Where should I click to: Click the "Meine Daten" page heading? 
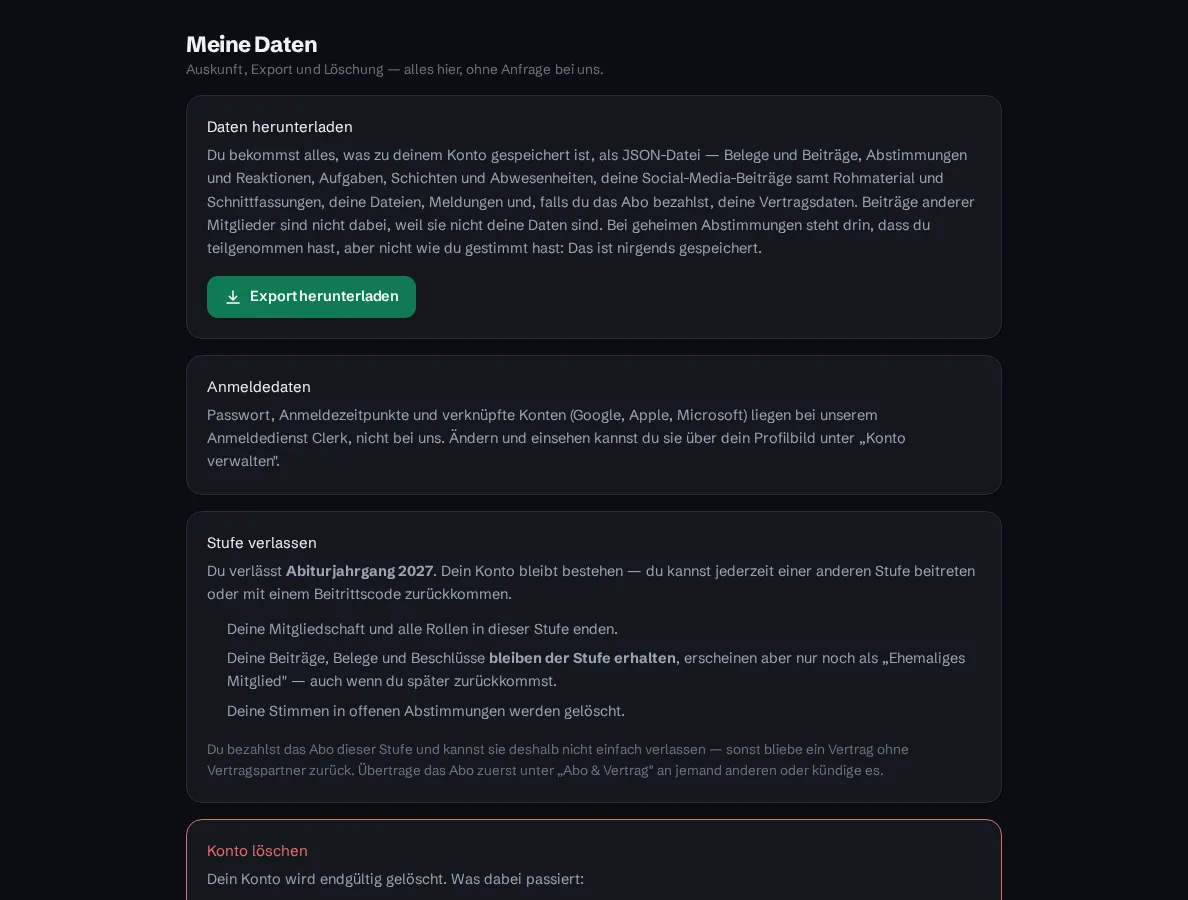pos(252,44)
